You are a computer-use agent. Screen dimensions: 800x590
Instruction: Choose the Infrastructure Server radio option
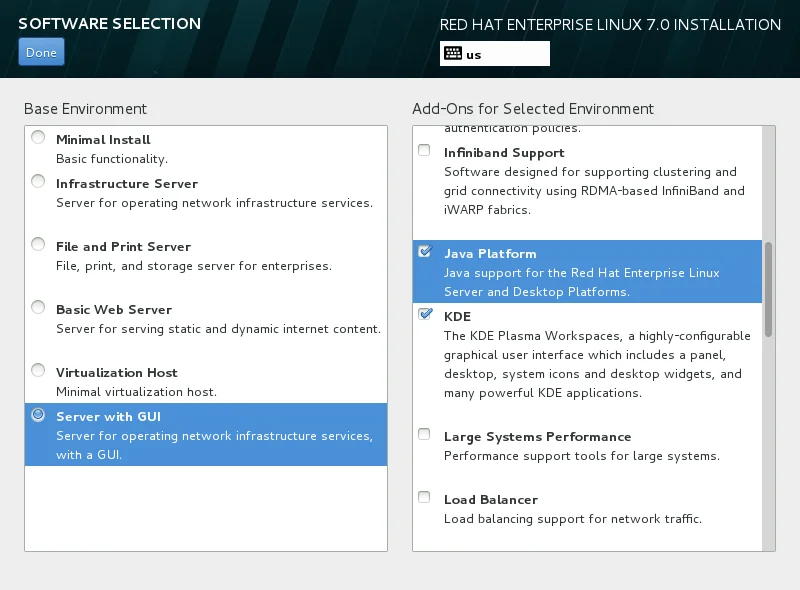click(x=38, y=181)
